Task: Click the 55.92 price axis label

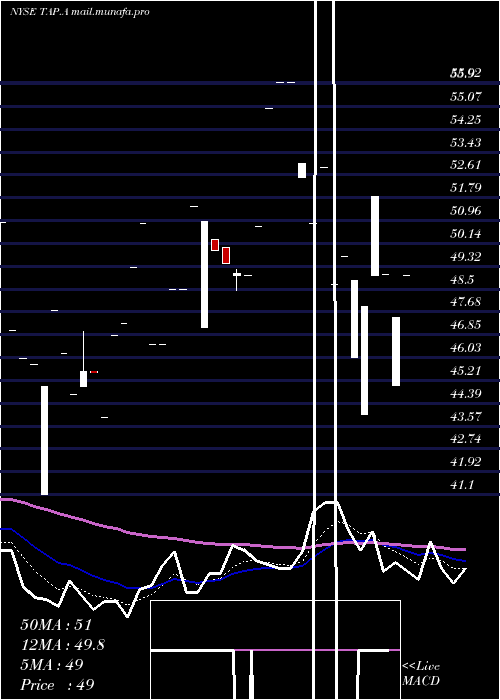Action: (x=466, y=73)
